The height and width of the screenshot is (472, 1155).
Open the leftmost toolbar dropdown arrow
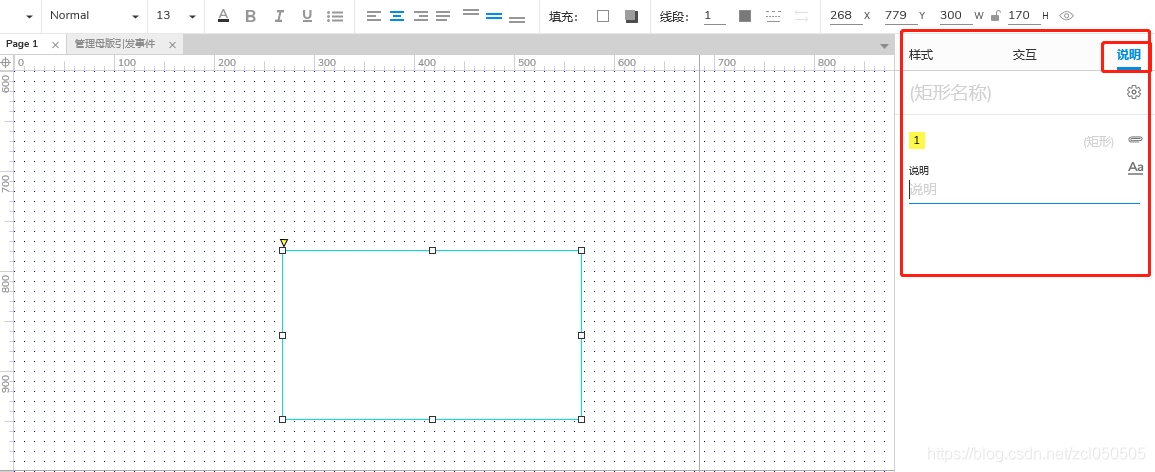point(29,16)
